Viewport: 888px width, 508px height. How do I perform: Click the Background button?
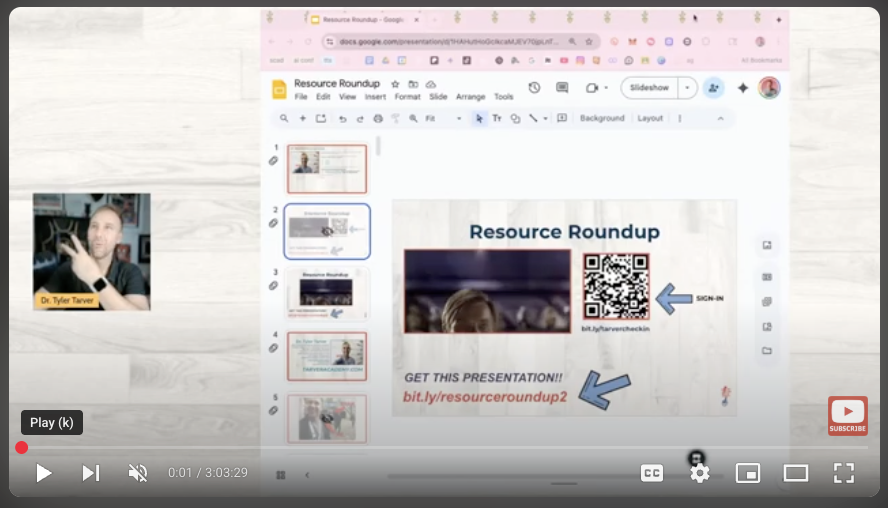click(602, 118)
